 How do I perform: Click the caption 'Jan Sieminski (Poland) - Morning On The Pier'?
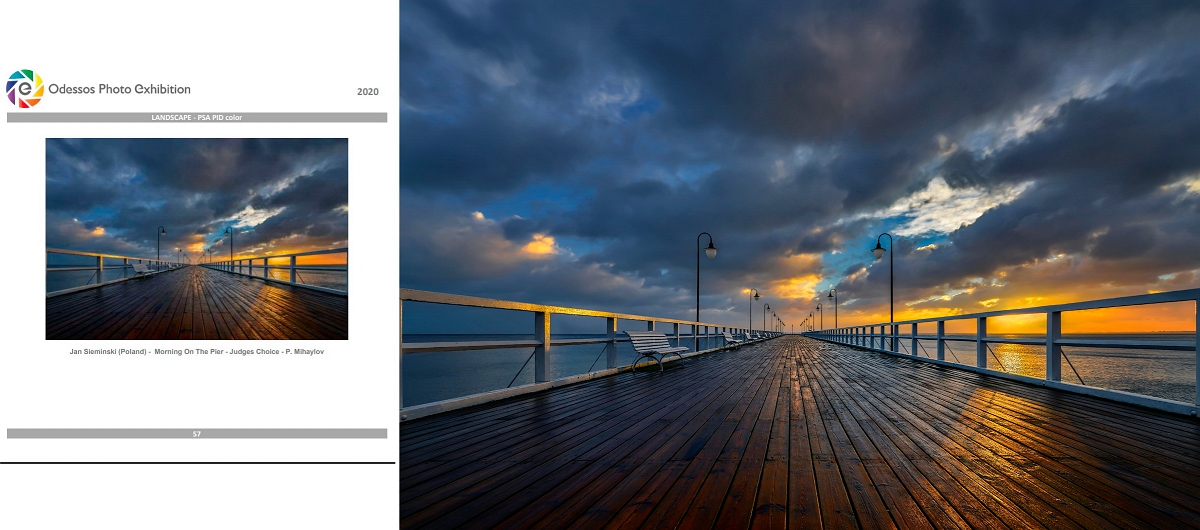tap(149, 352)
